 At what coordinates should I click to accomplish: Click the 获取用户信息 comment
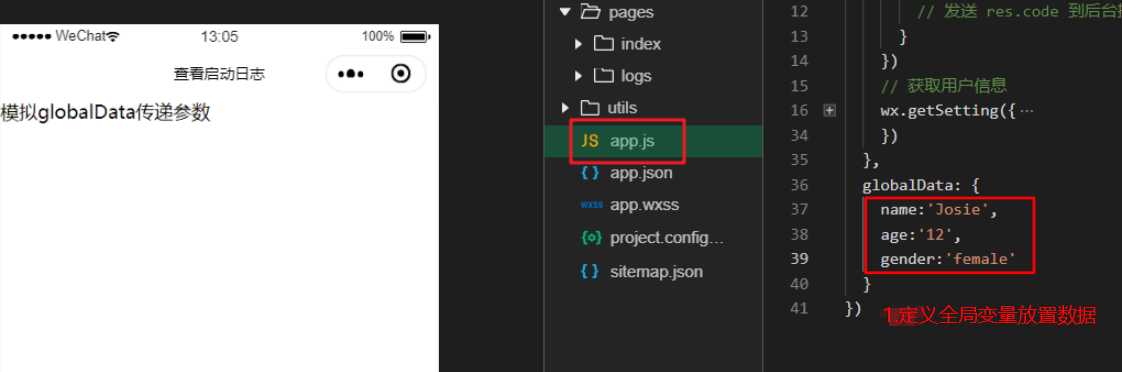(x=944, y=86)
